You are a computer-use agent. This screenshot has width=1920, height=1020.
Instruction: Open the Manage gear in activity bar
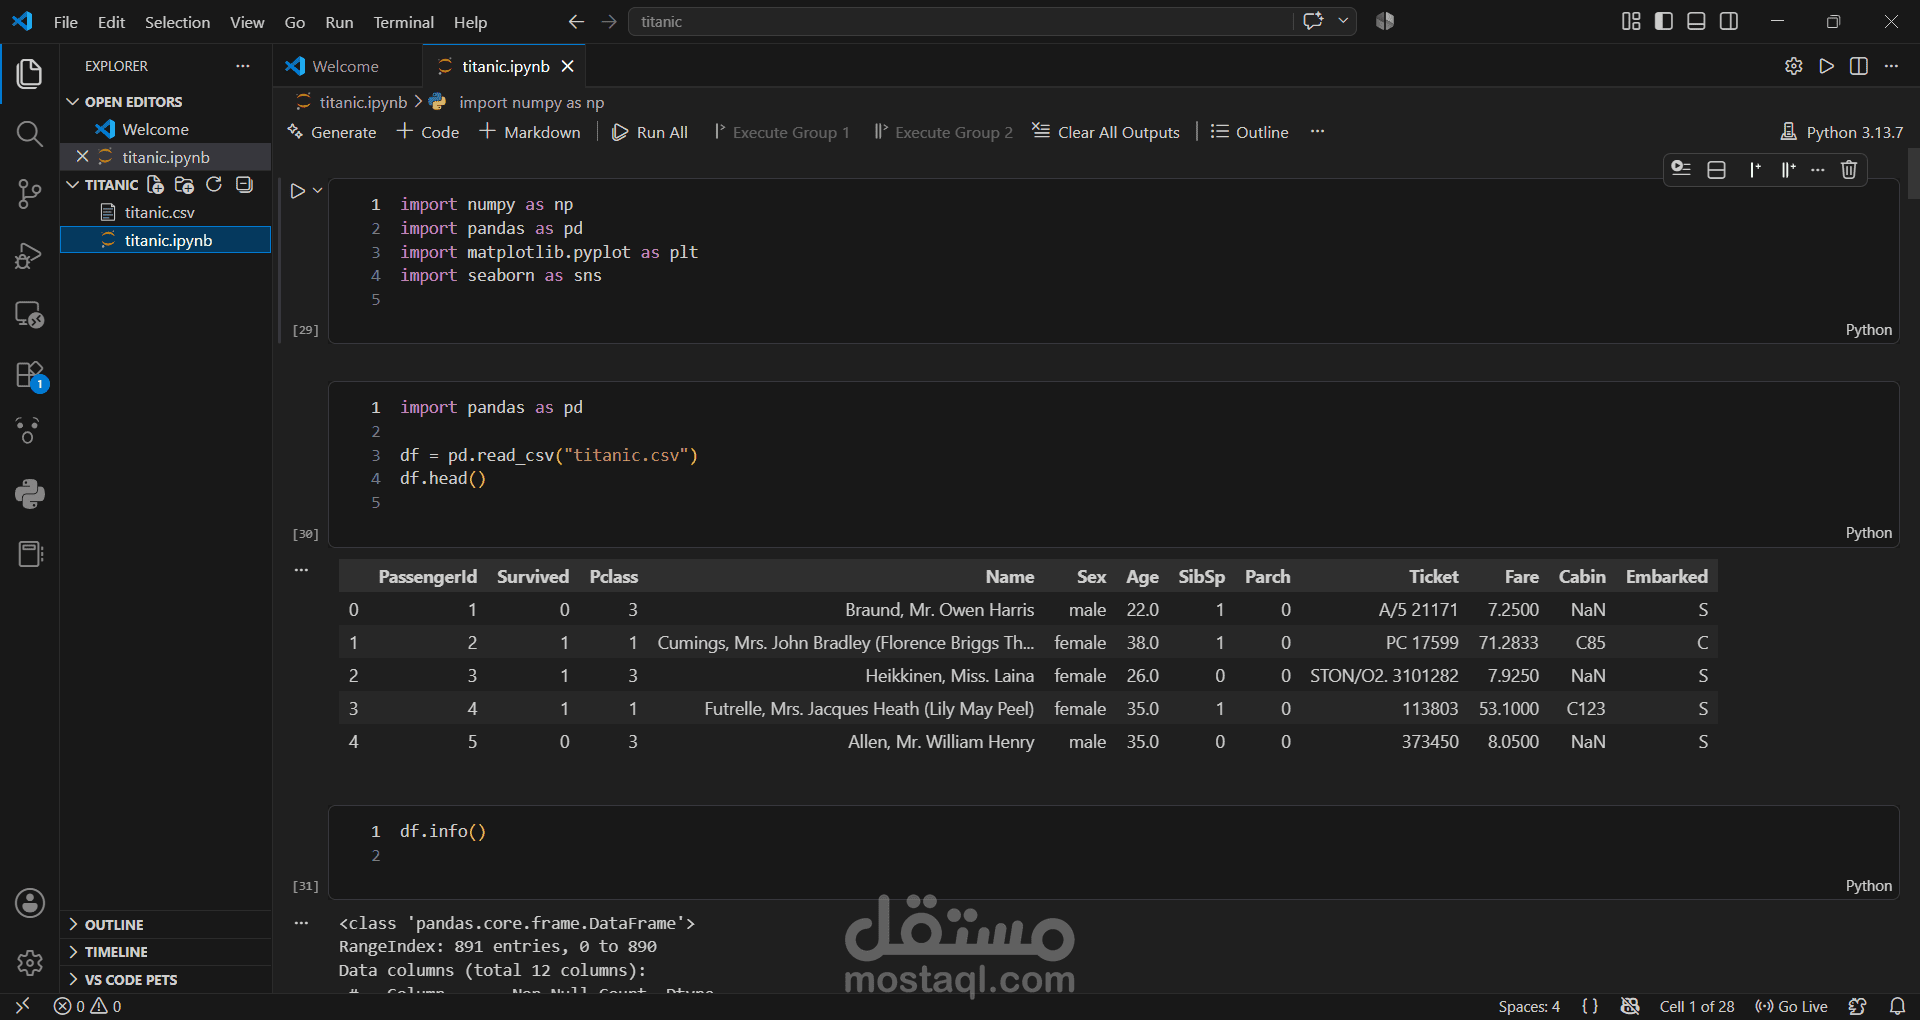pyautogui.click(x=30, y=963)
